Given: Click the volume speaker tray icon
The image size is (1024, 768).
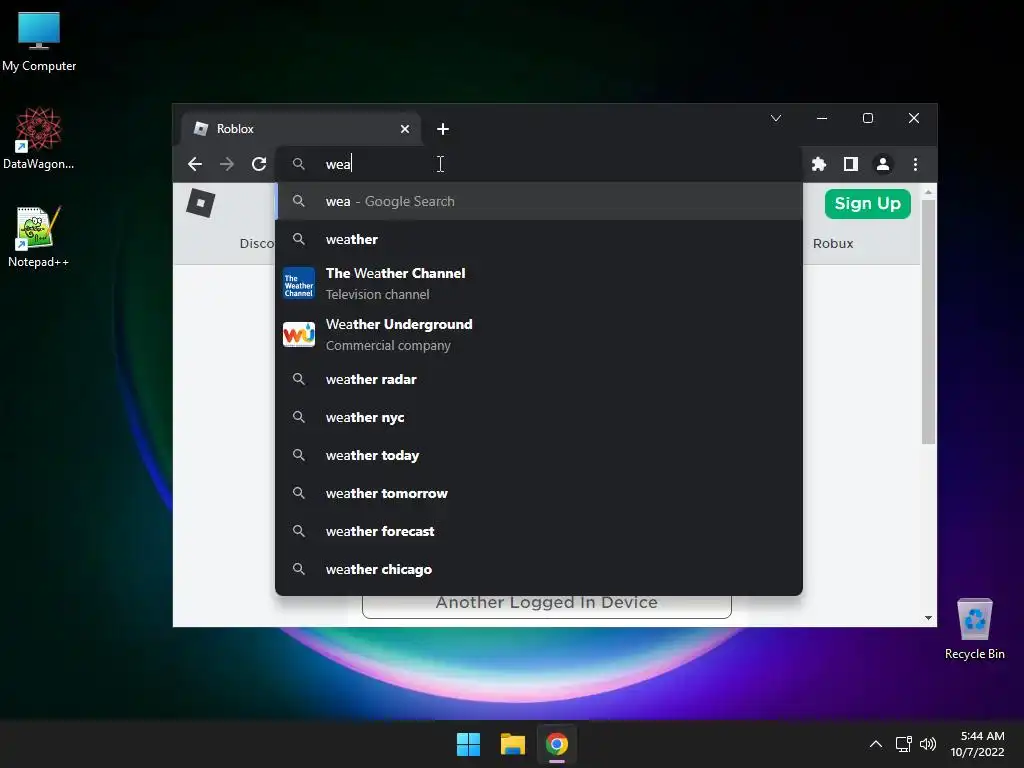Looking at the screenshot, I should [x=928, y=744].
